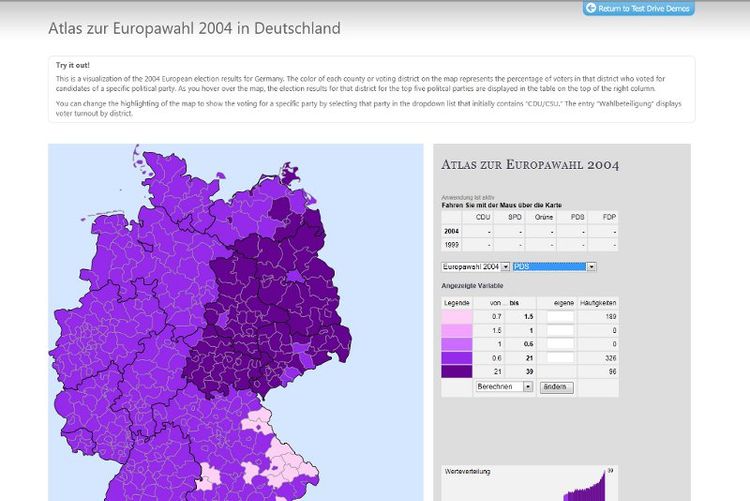Expand the Berechnen calculation dropdown
750x501 pixels.
point(504,386)
